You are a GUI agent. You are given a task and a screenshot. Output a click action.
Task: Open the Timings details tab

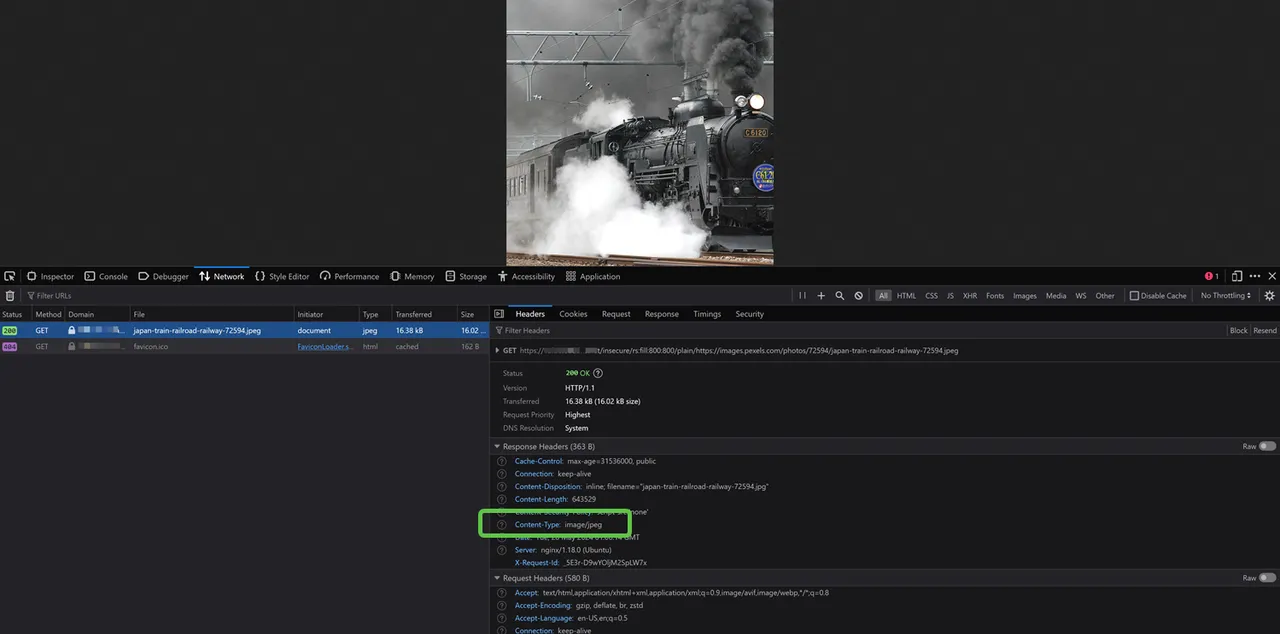pos(707,314)
